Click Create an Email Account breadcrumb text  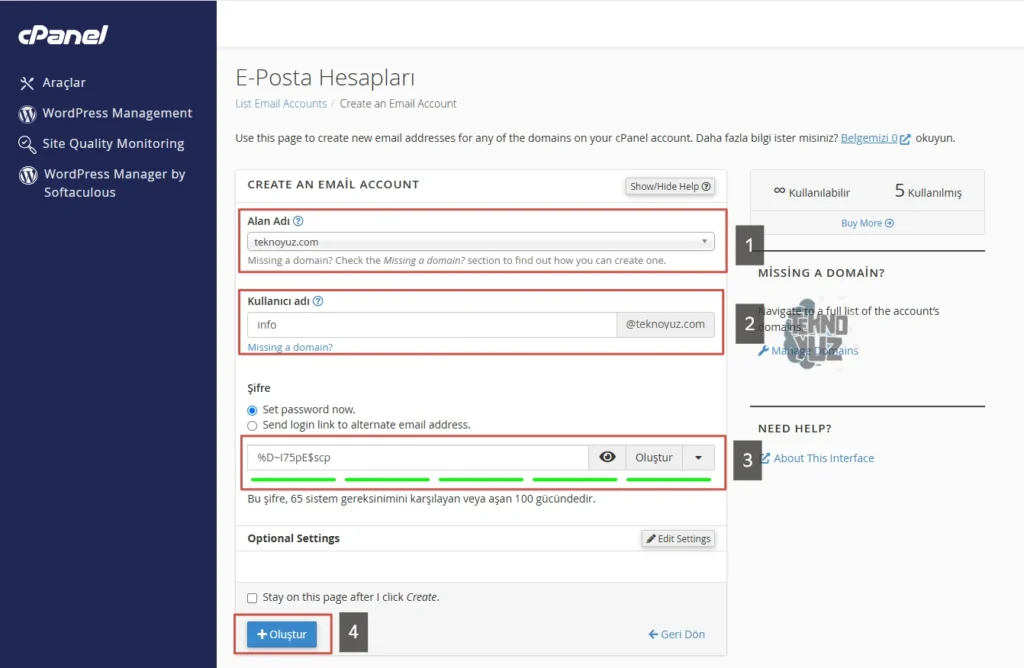click(x=398, y=104)
